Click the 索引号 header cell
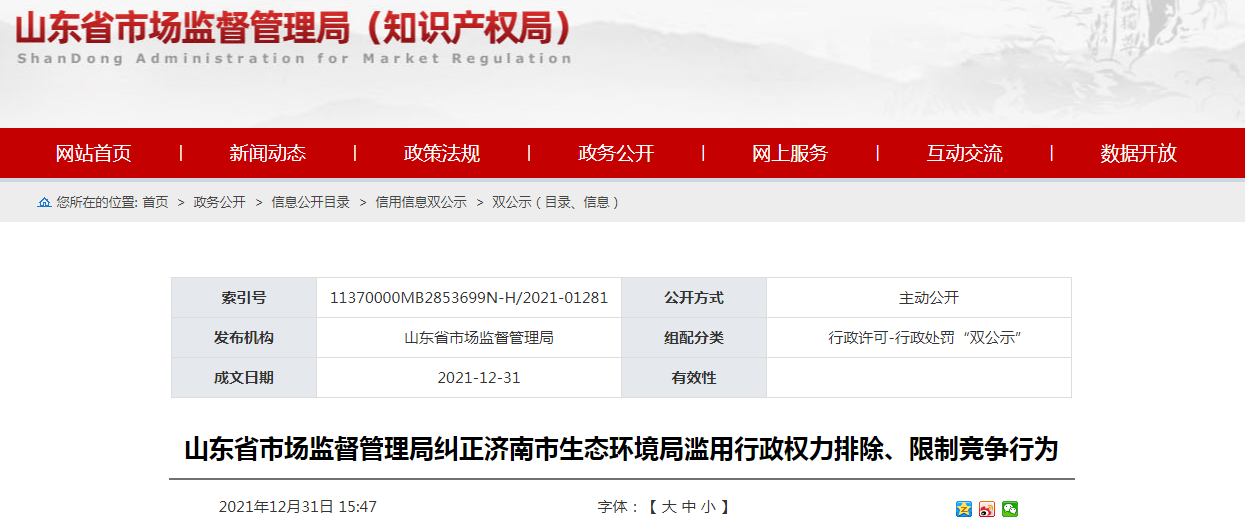Viewport: 1245px width, 522px height. (244, 298)
